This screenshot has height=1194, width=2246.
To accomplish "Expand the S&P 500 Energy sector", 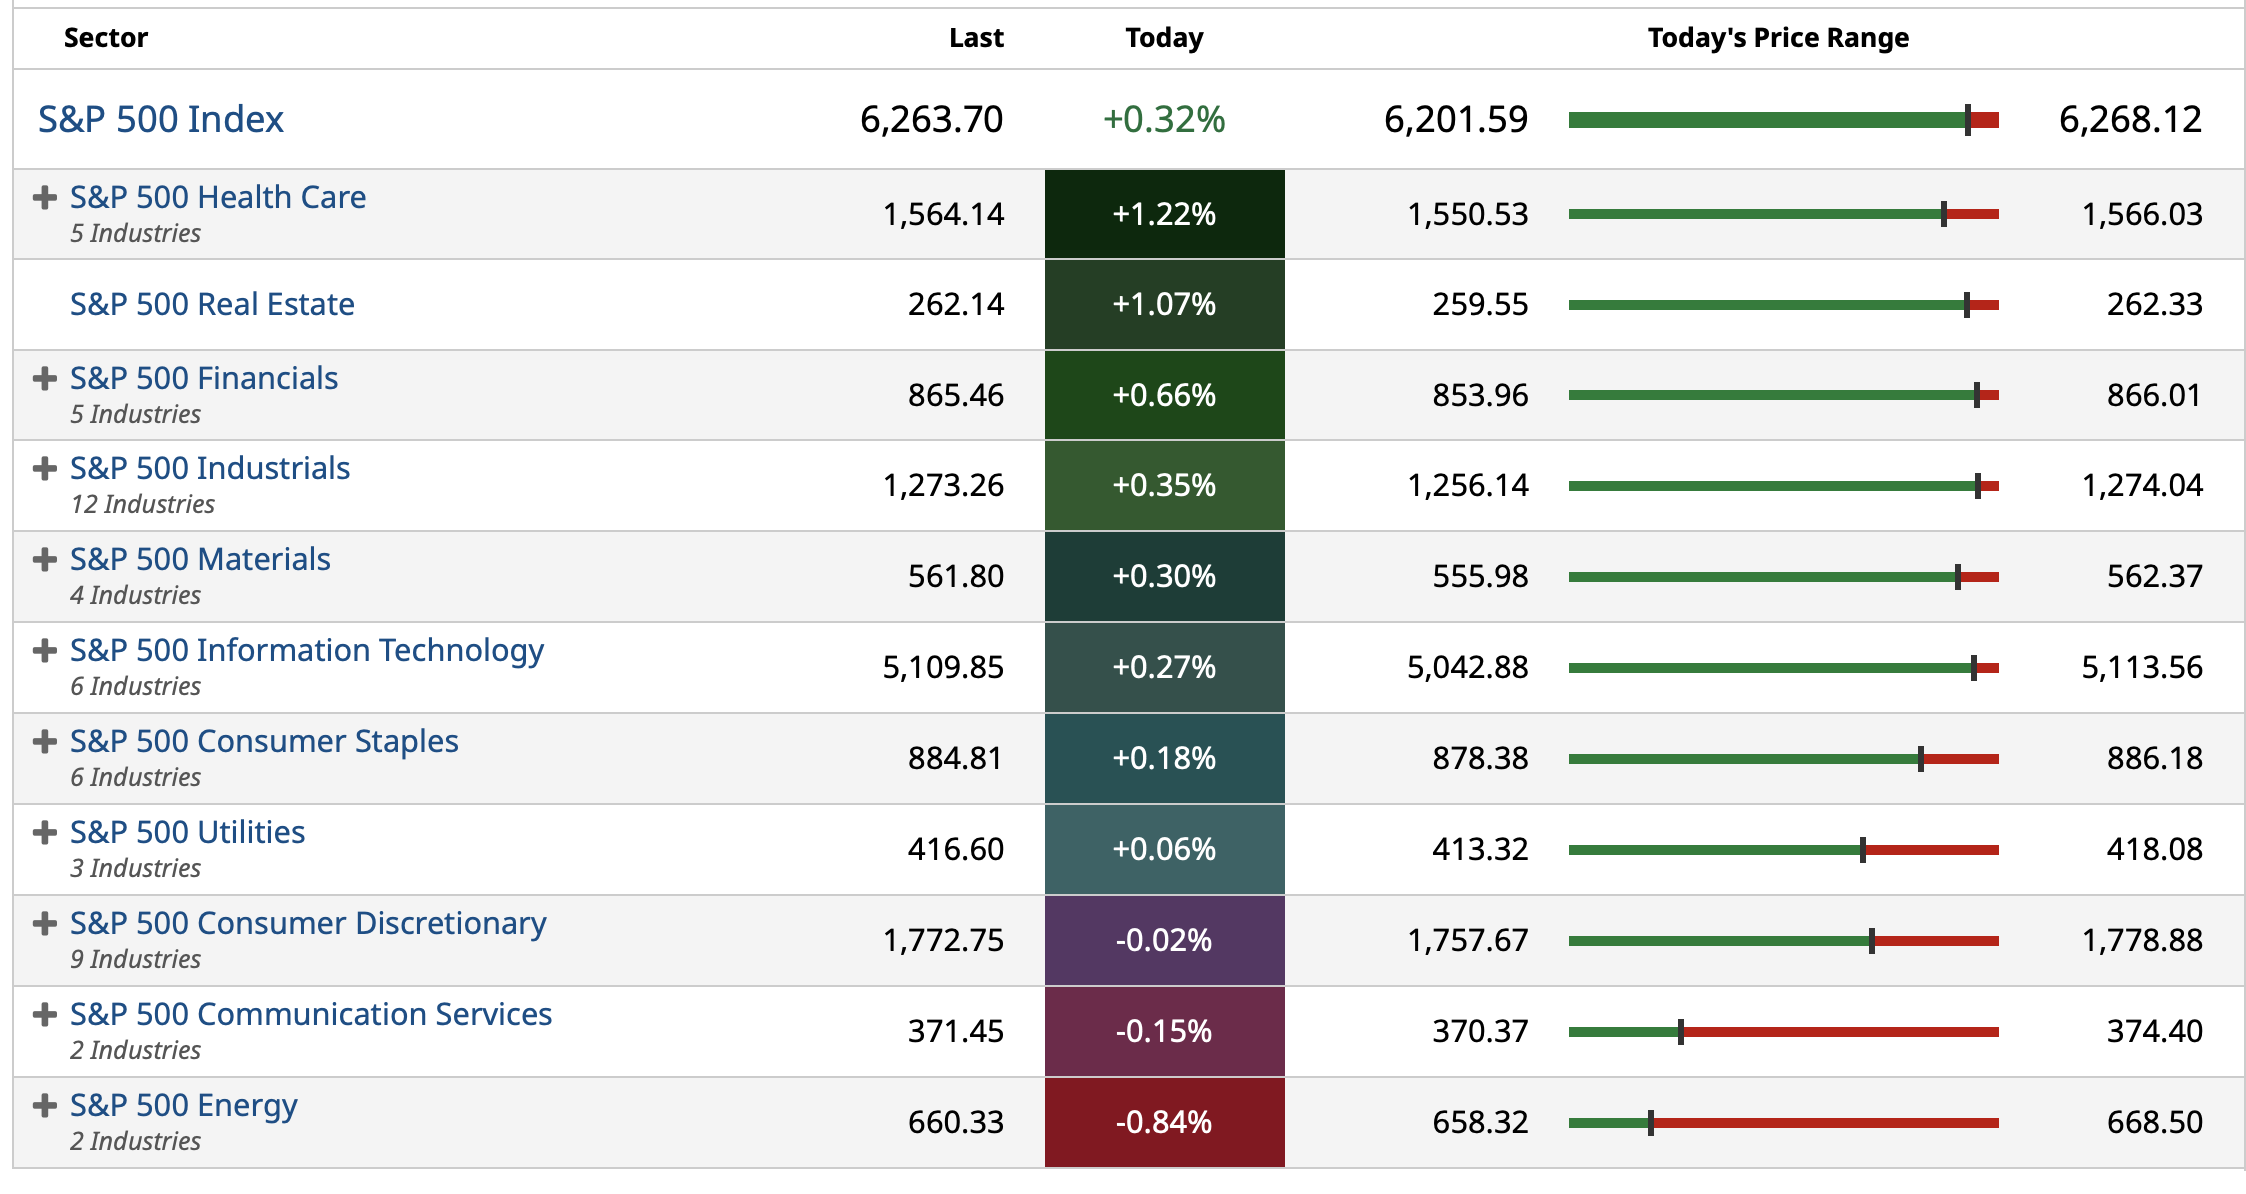I will click(x=44, y=1105).
